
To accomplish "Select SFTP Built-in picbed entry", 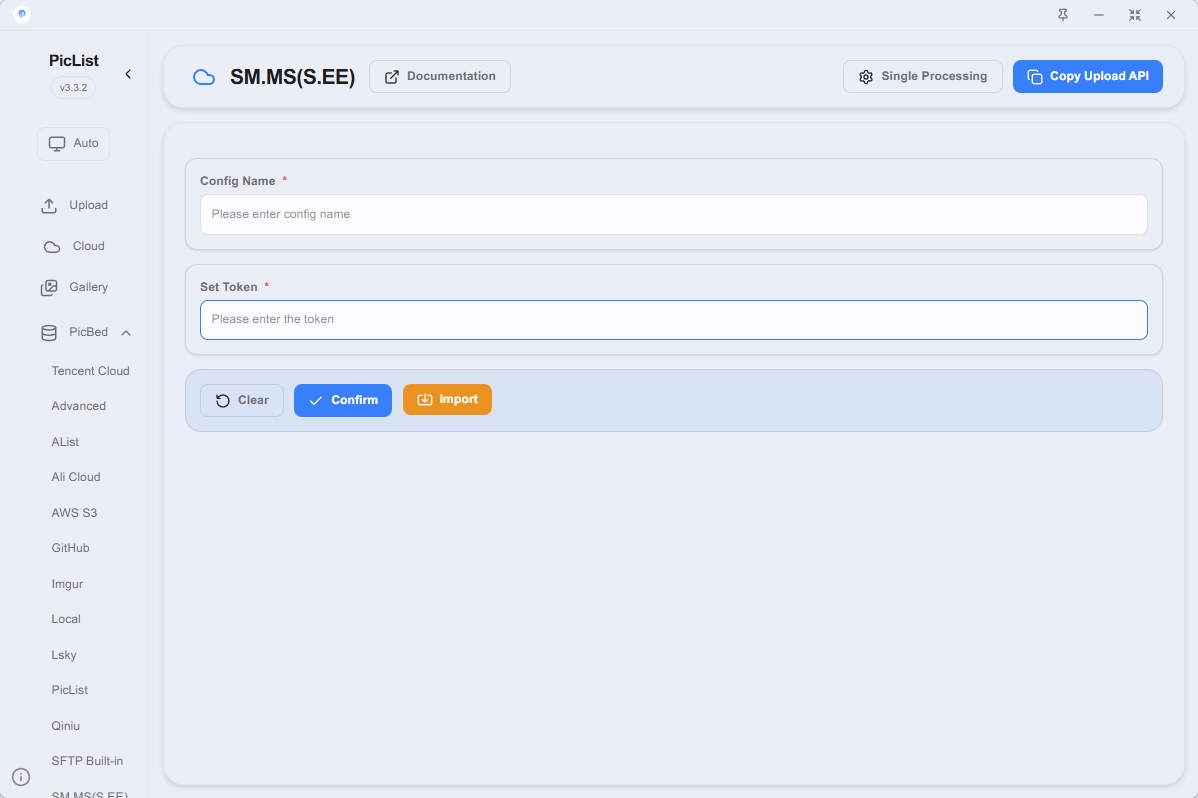I will pos(87,761).
